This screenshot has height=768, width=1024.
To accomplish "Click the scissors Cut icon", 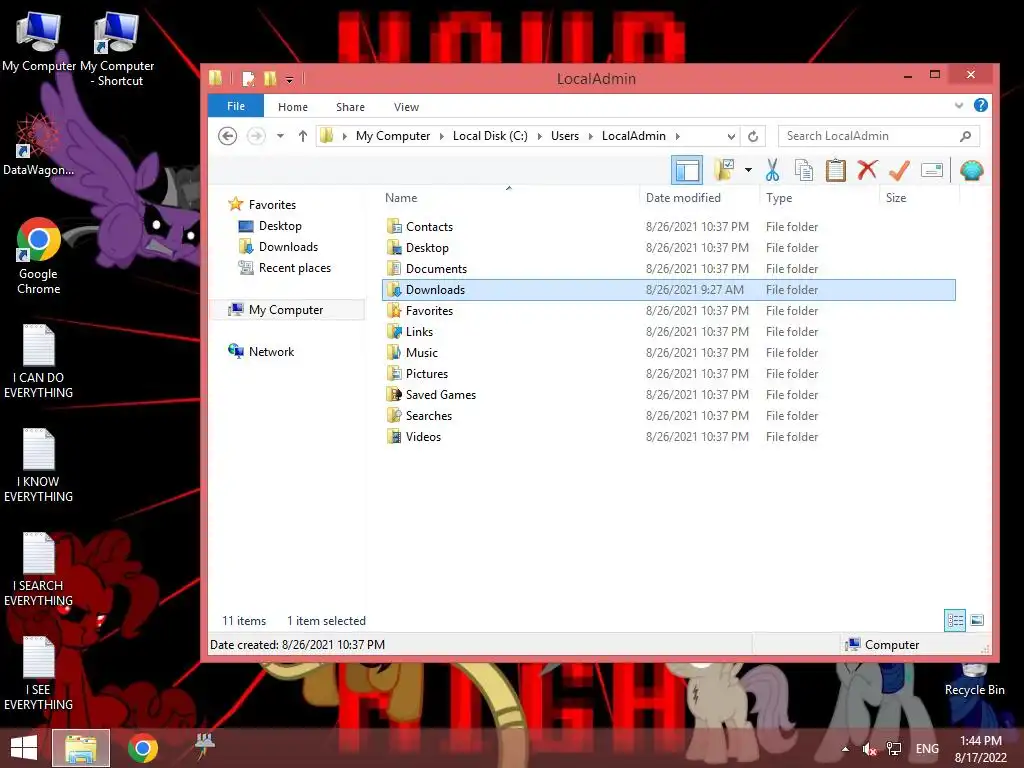I will [772, 170].
